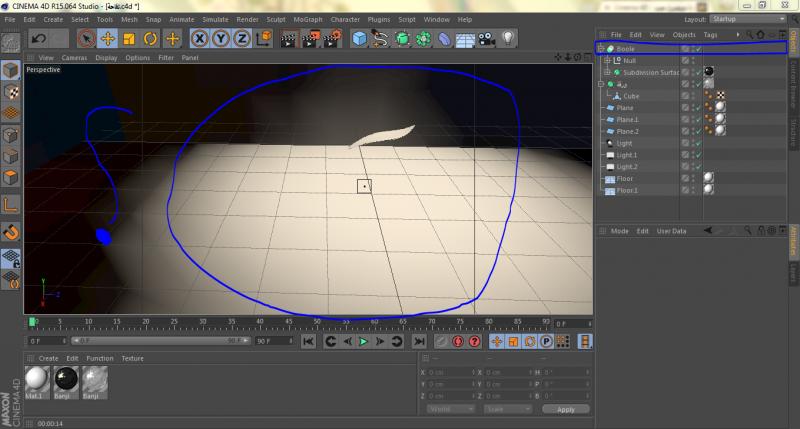Toggle the X axis lock
800x429 pixels.
click(x=199, y=38)
